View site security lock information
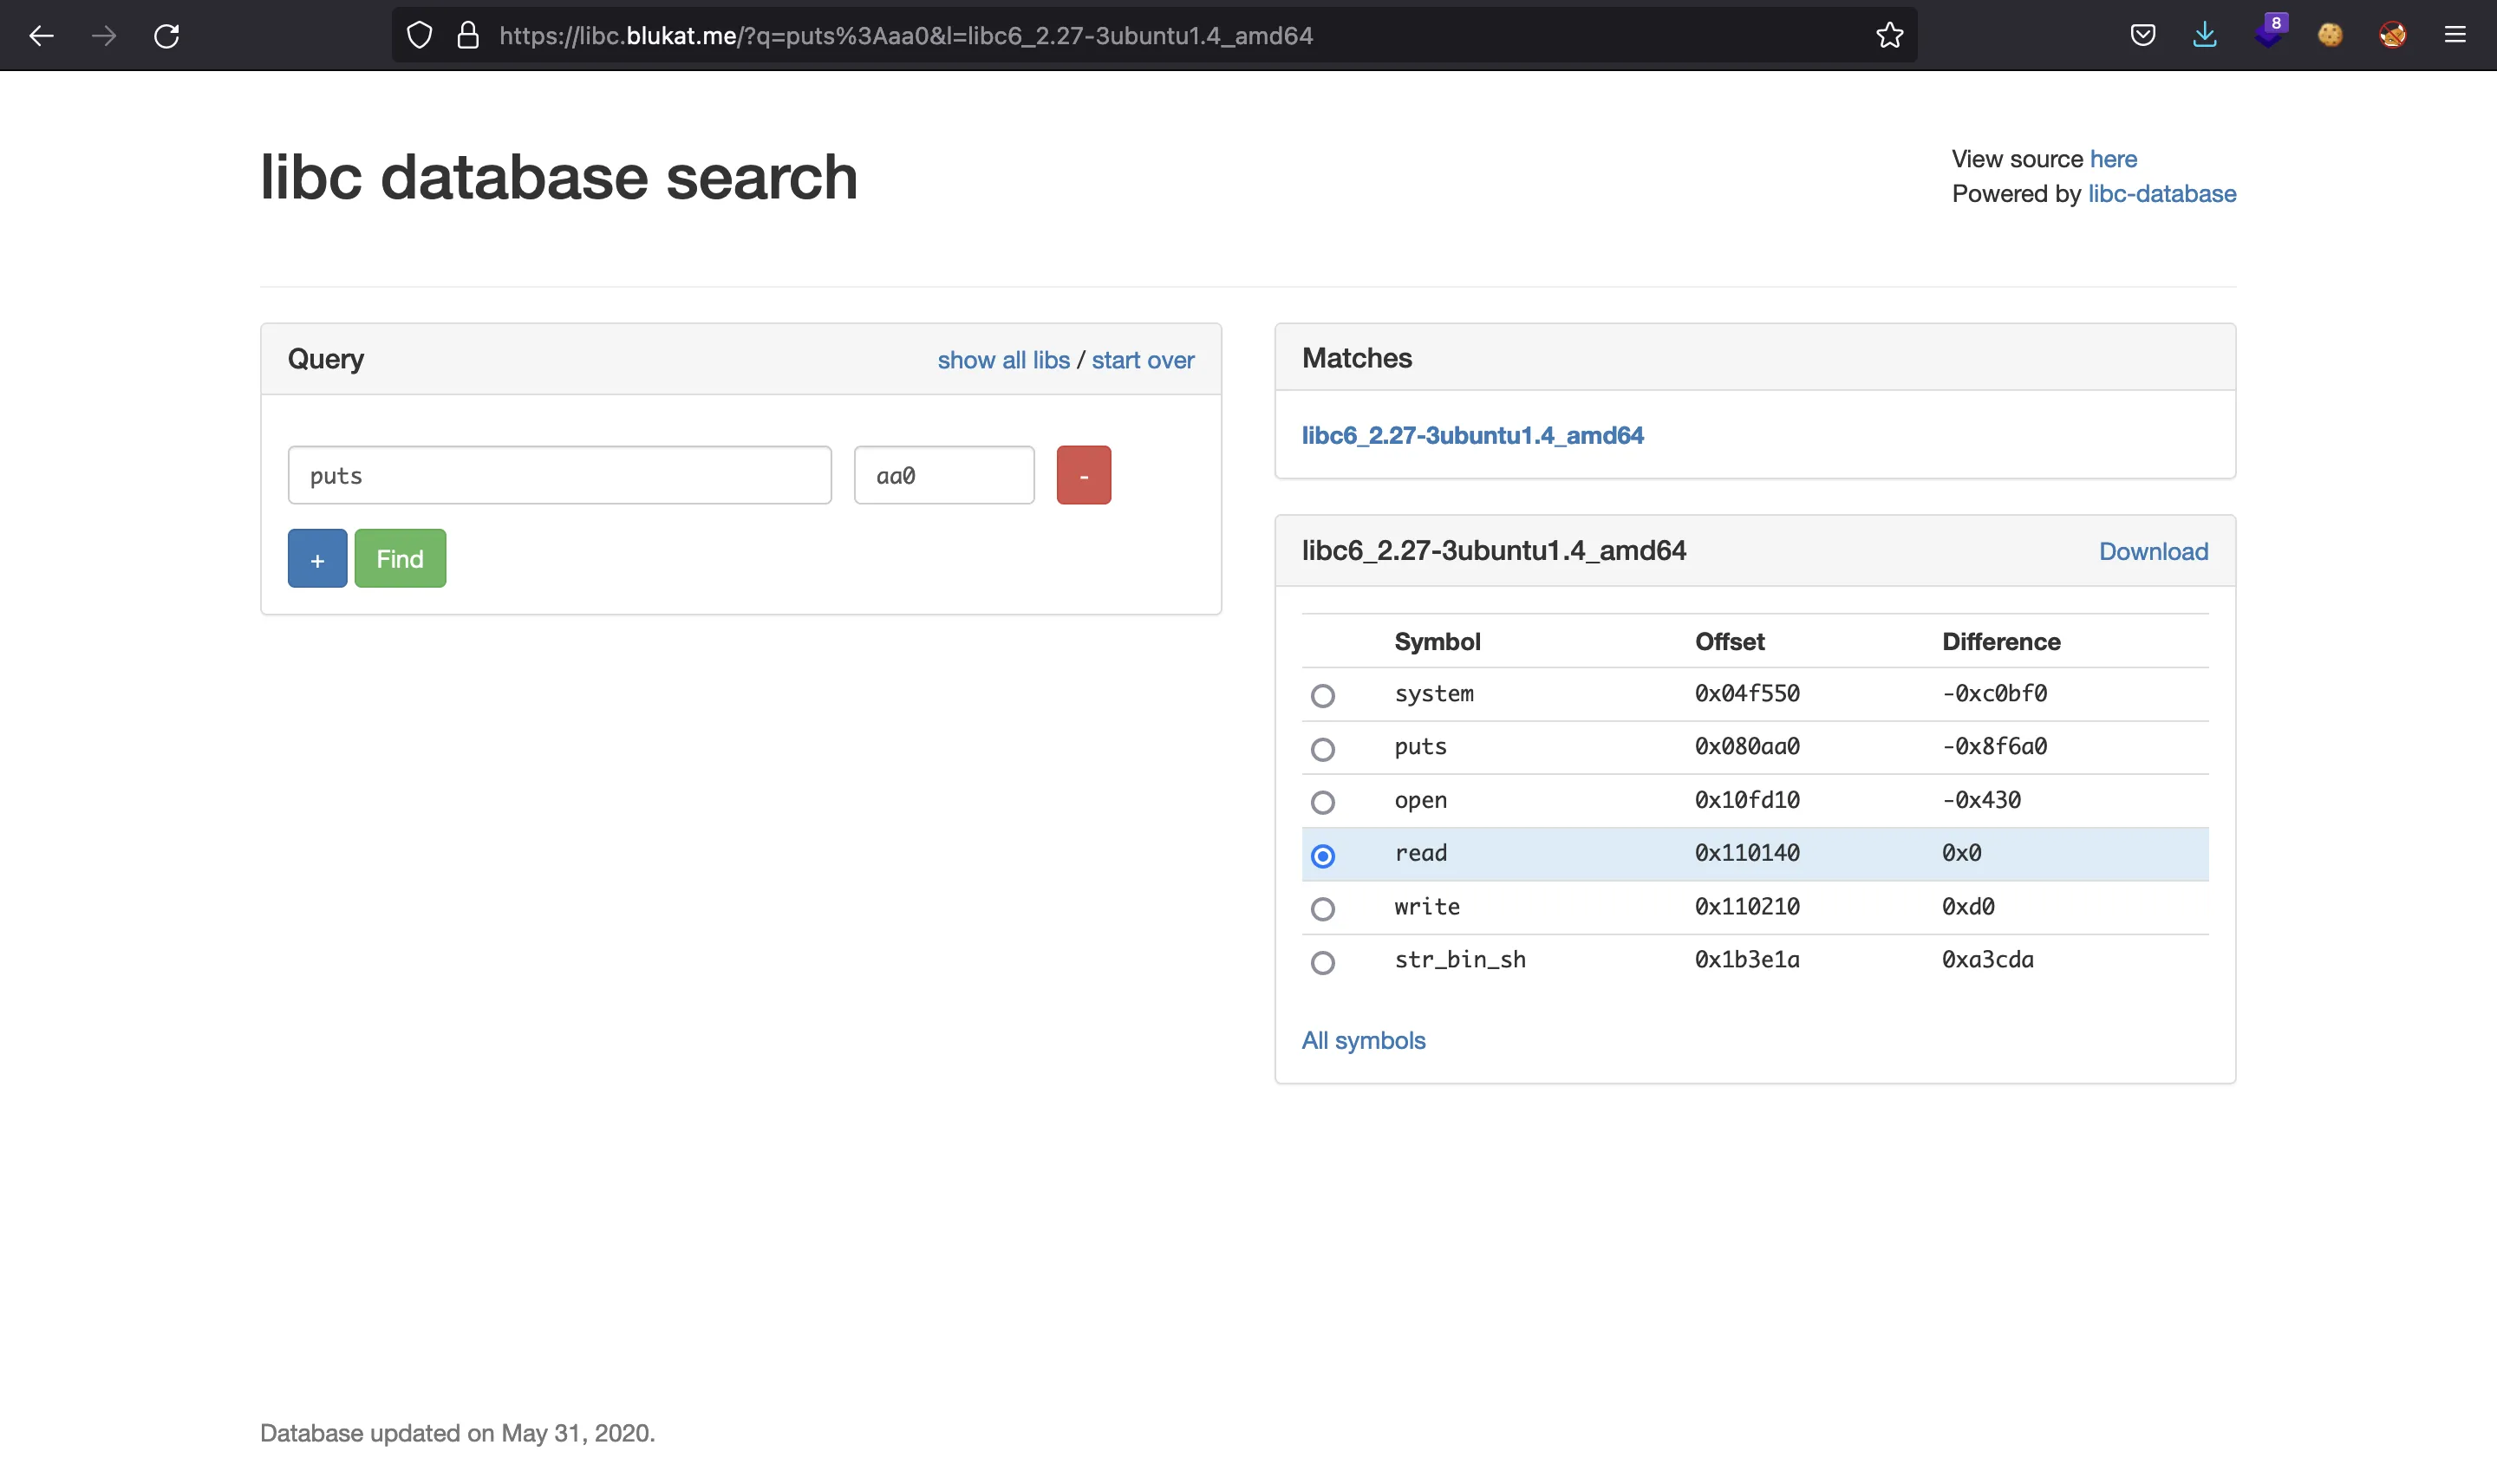The width and height of the screenshot is (2497, 1484). 468,36
